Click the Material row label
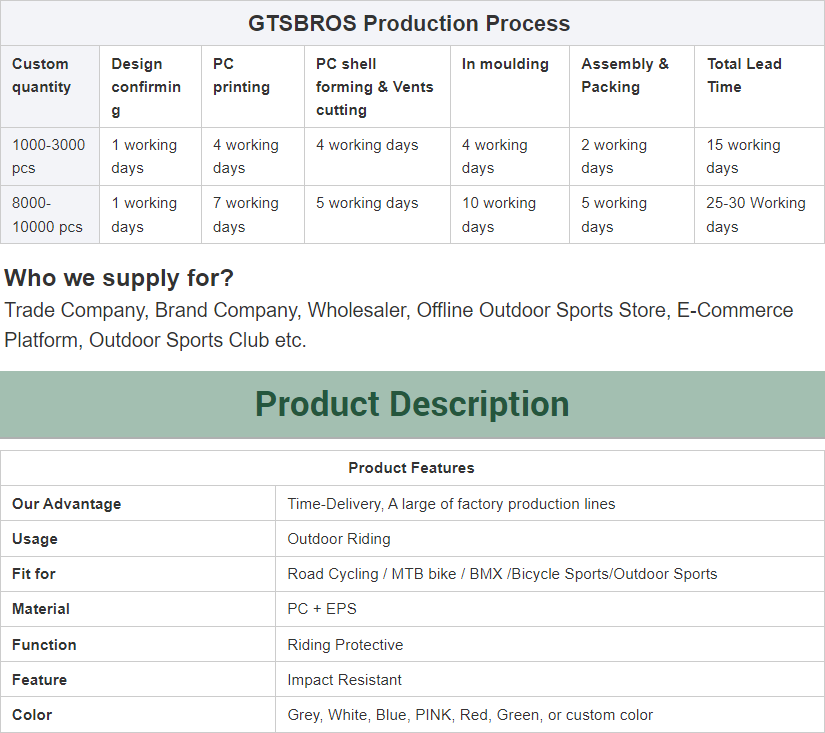The height and width of the screenshot is (733, 825). [x=41, y=609]
